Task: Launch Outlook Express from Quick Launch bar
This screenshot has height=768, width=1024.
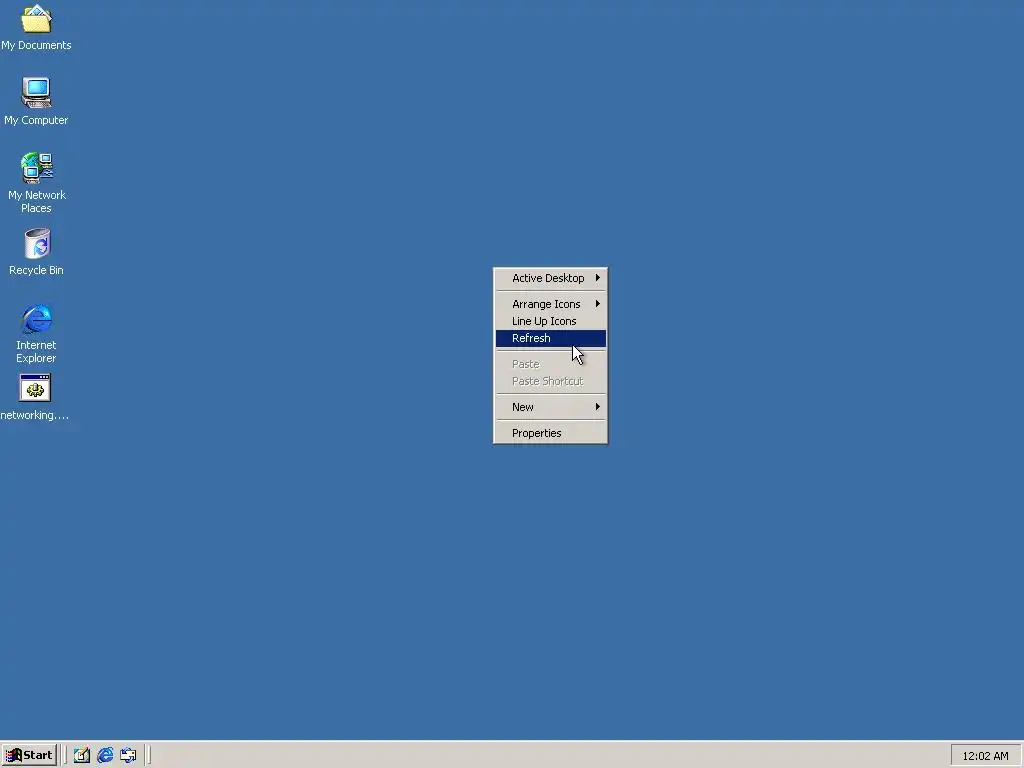Action: click(128, 755)
